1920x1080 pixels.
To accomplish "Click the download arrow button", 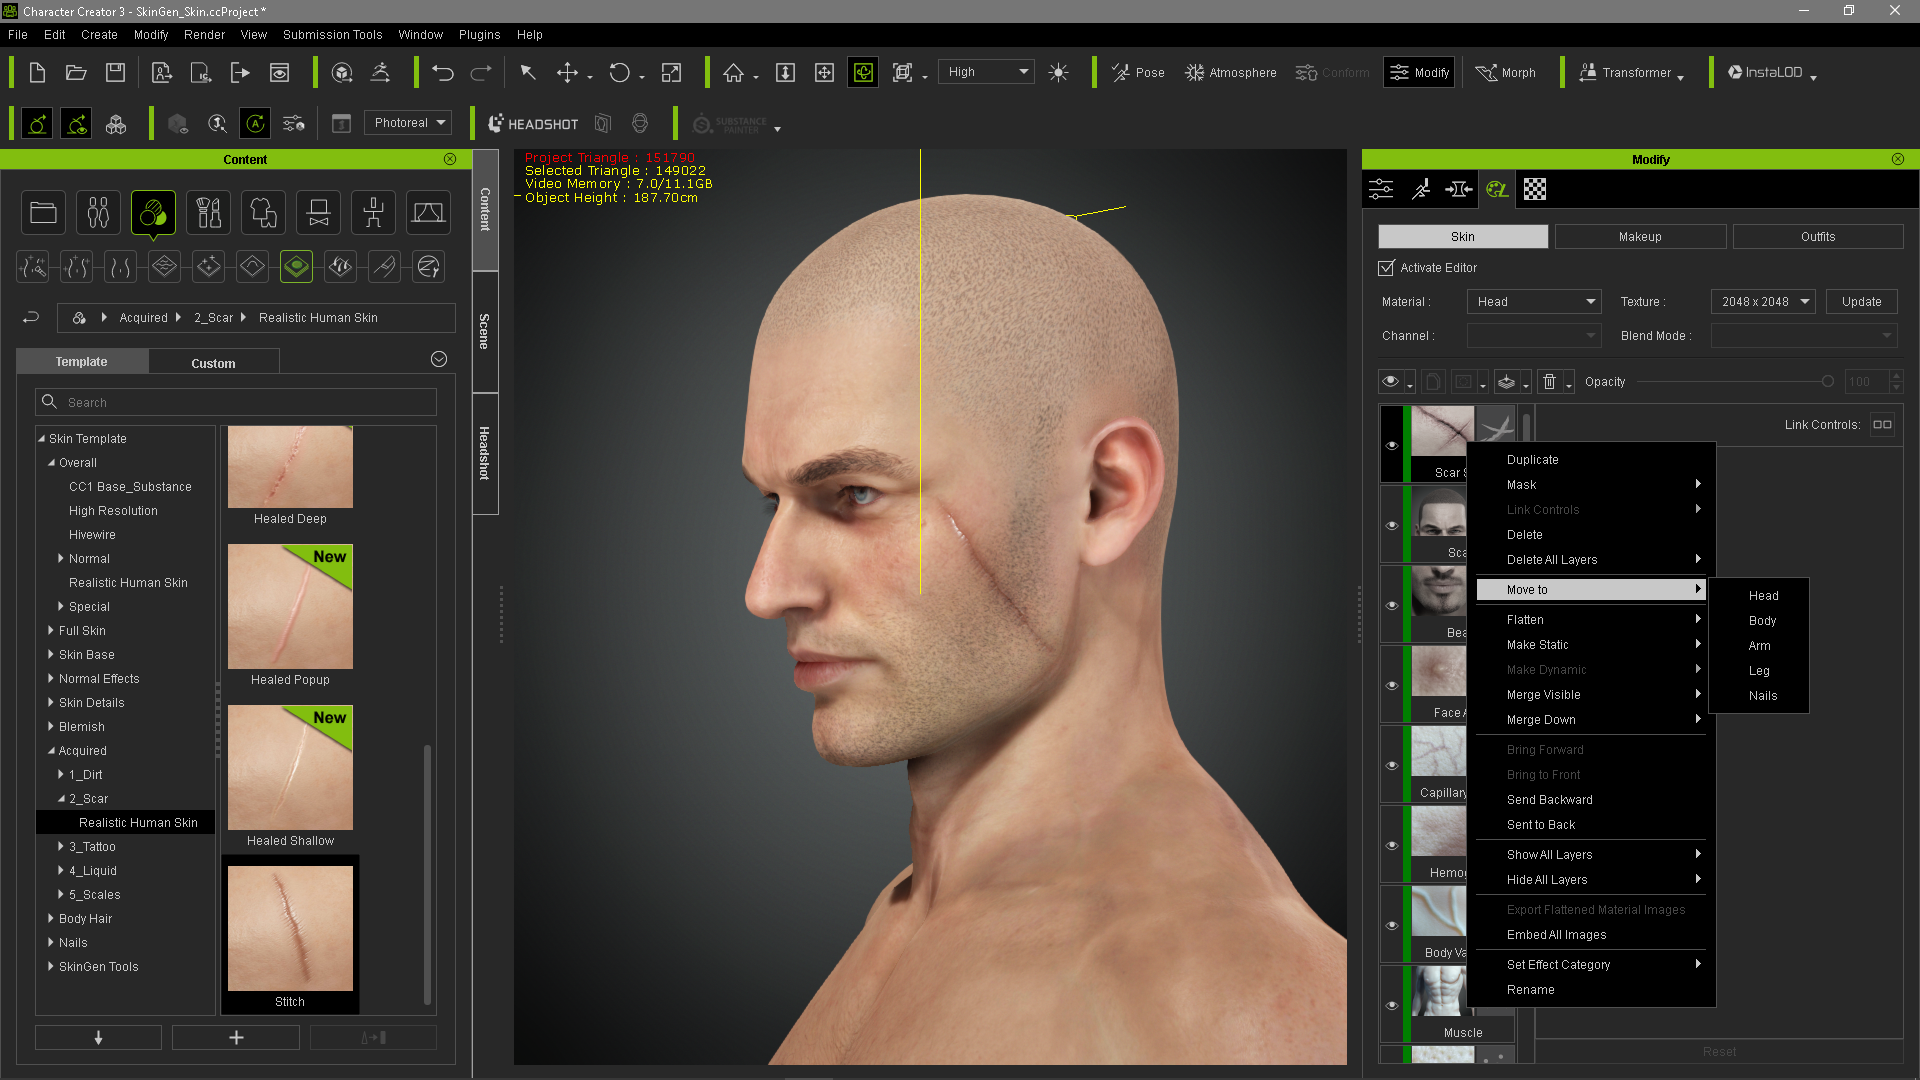I will (x=98, y=1038).
